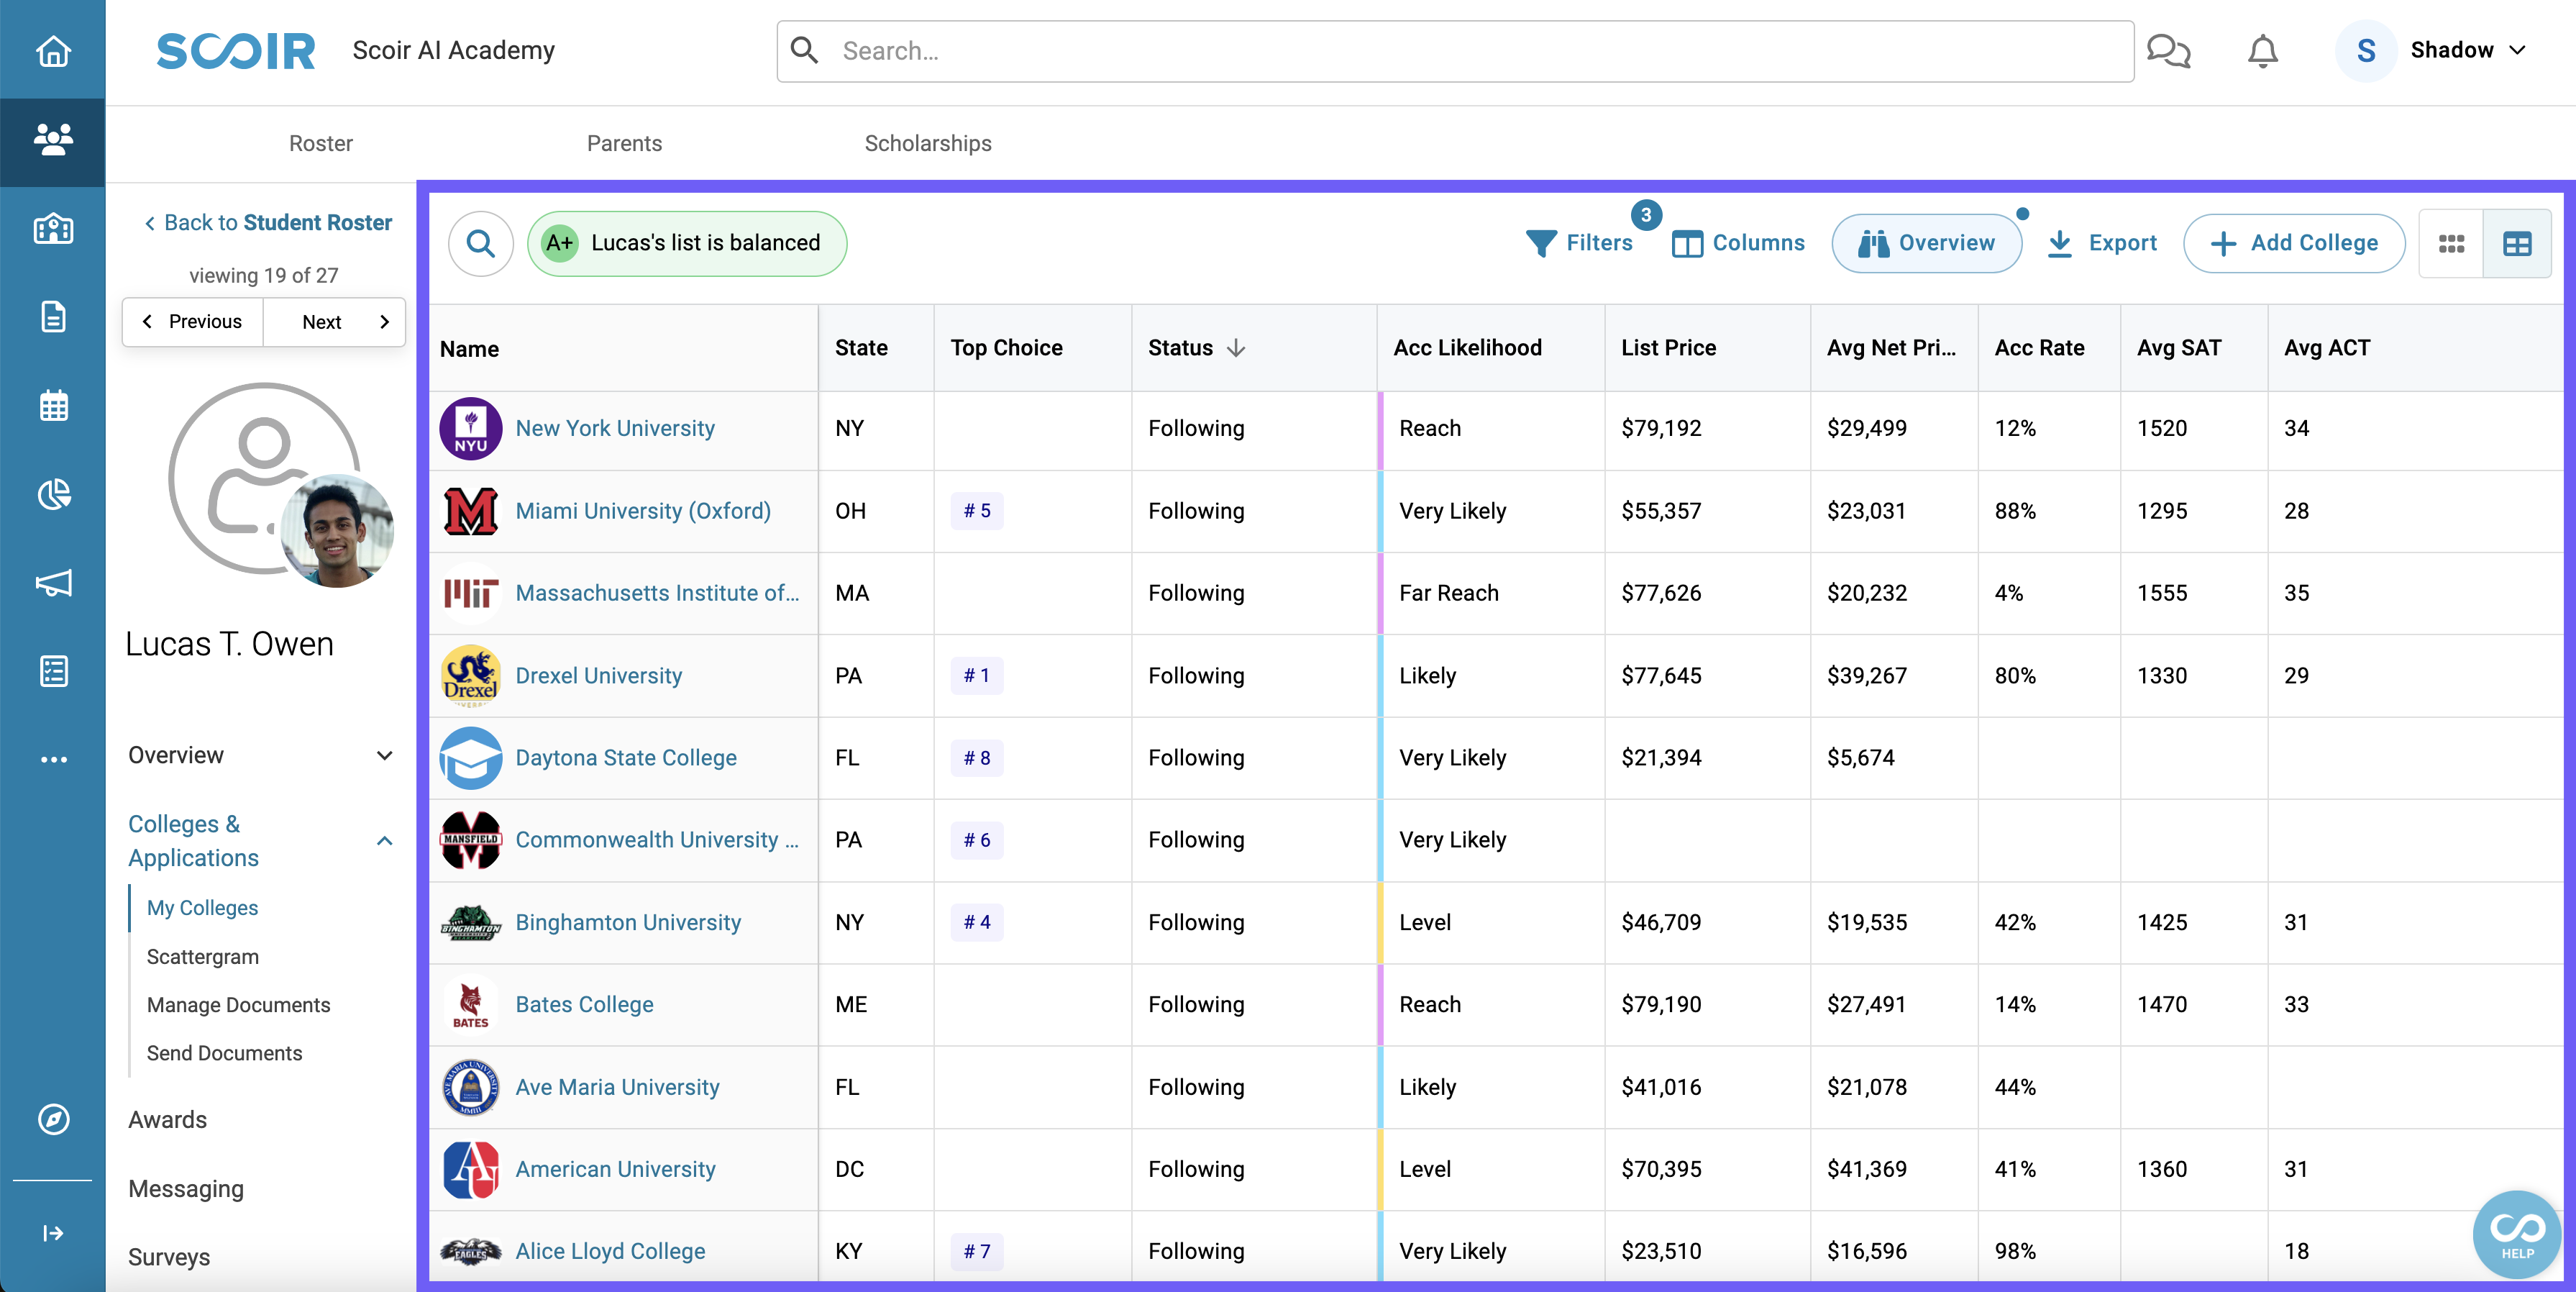This screenshot has height=1292, width=2576.
Task: Click the Daytona State College logo
Action: click(470, 758)
